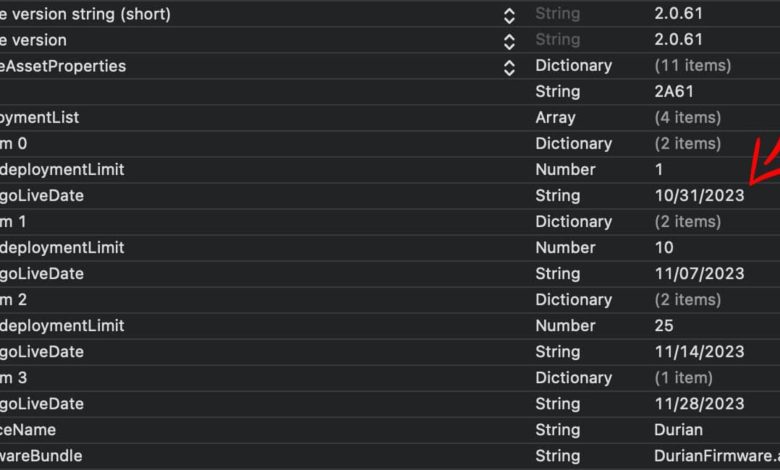
Task: Select the 2A61 string value
Action: tap(675, 91)
